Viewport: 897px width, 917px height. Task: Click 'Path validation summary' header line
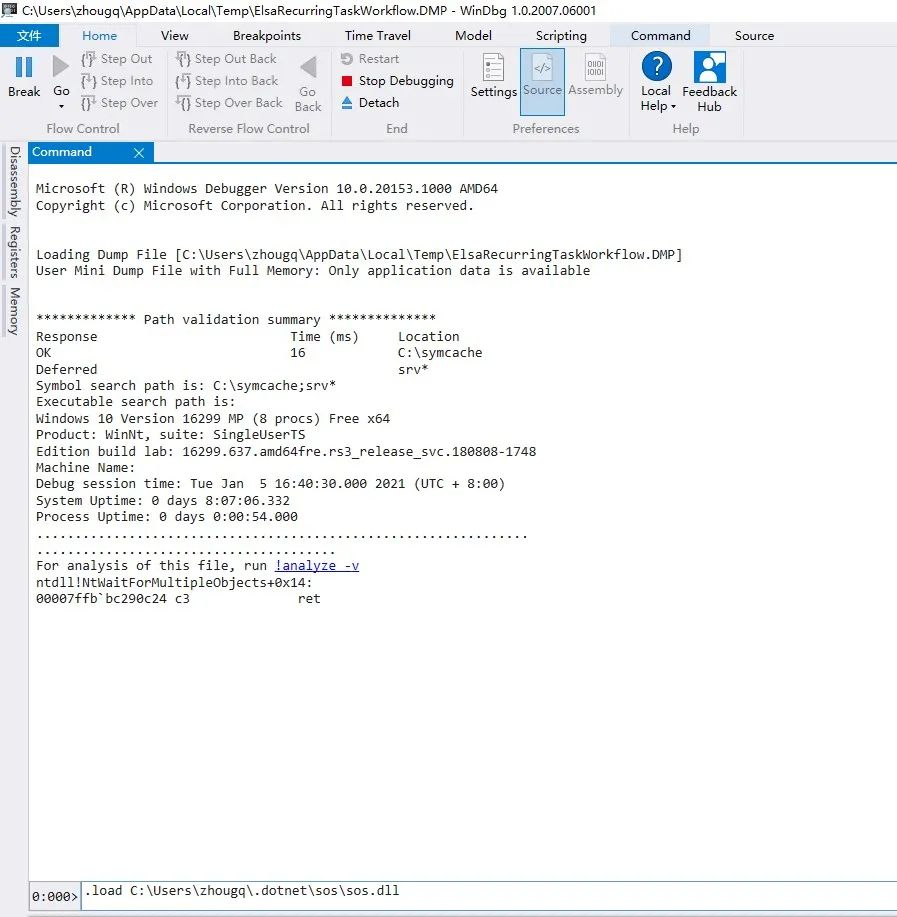pos(236,319)
